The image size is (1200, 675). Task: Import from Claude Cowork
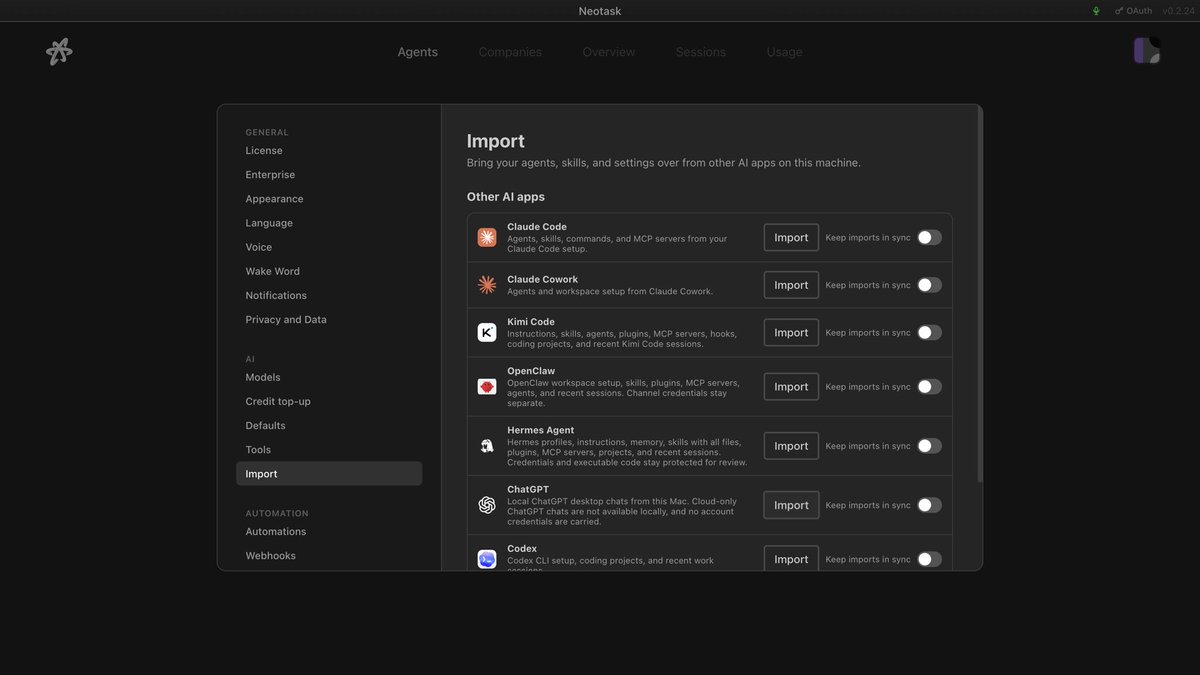point(791,285)
